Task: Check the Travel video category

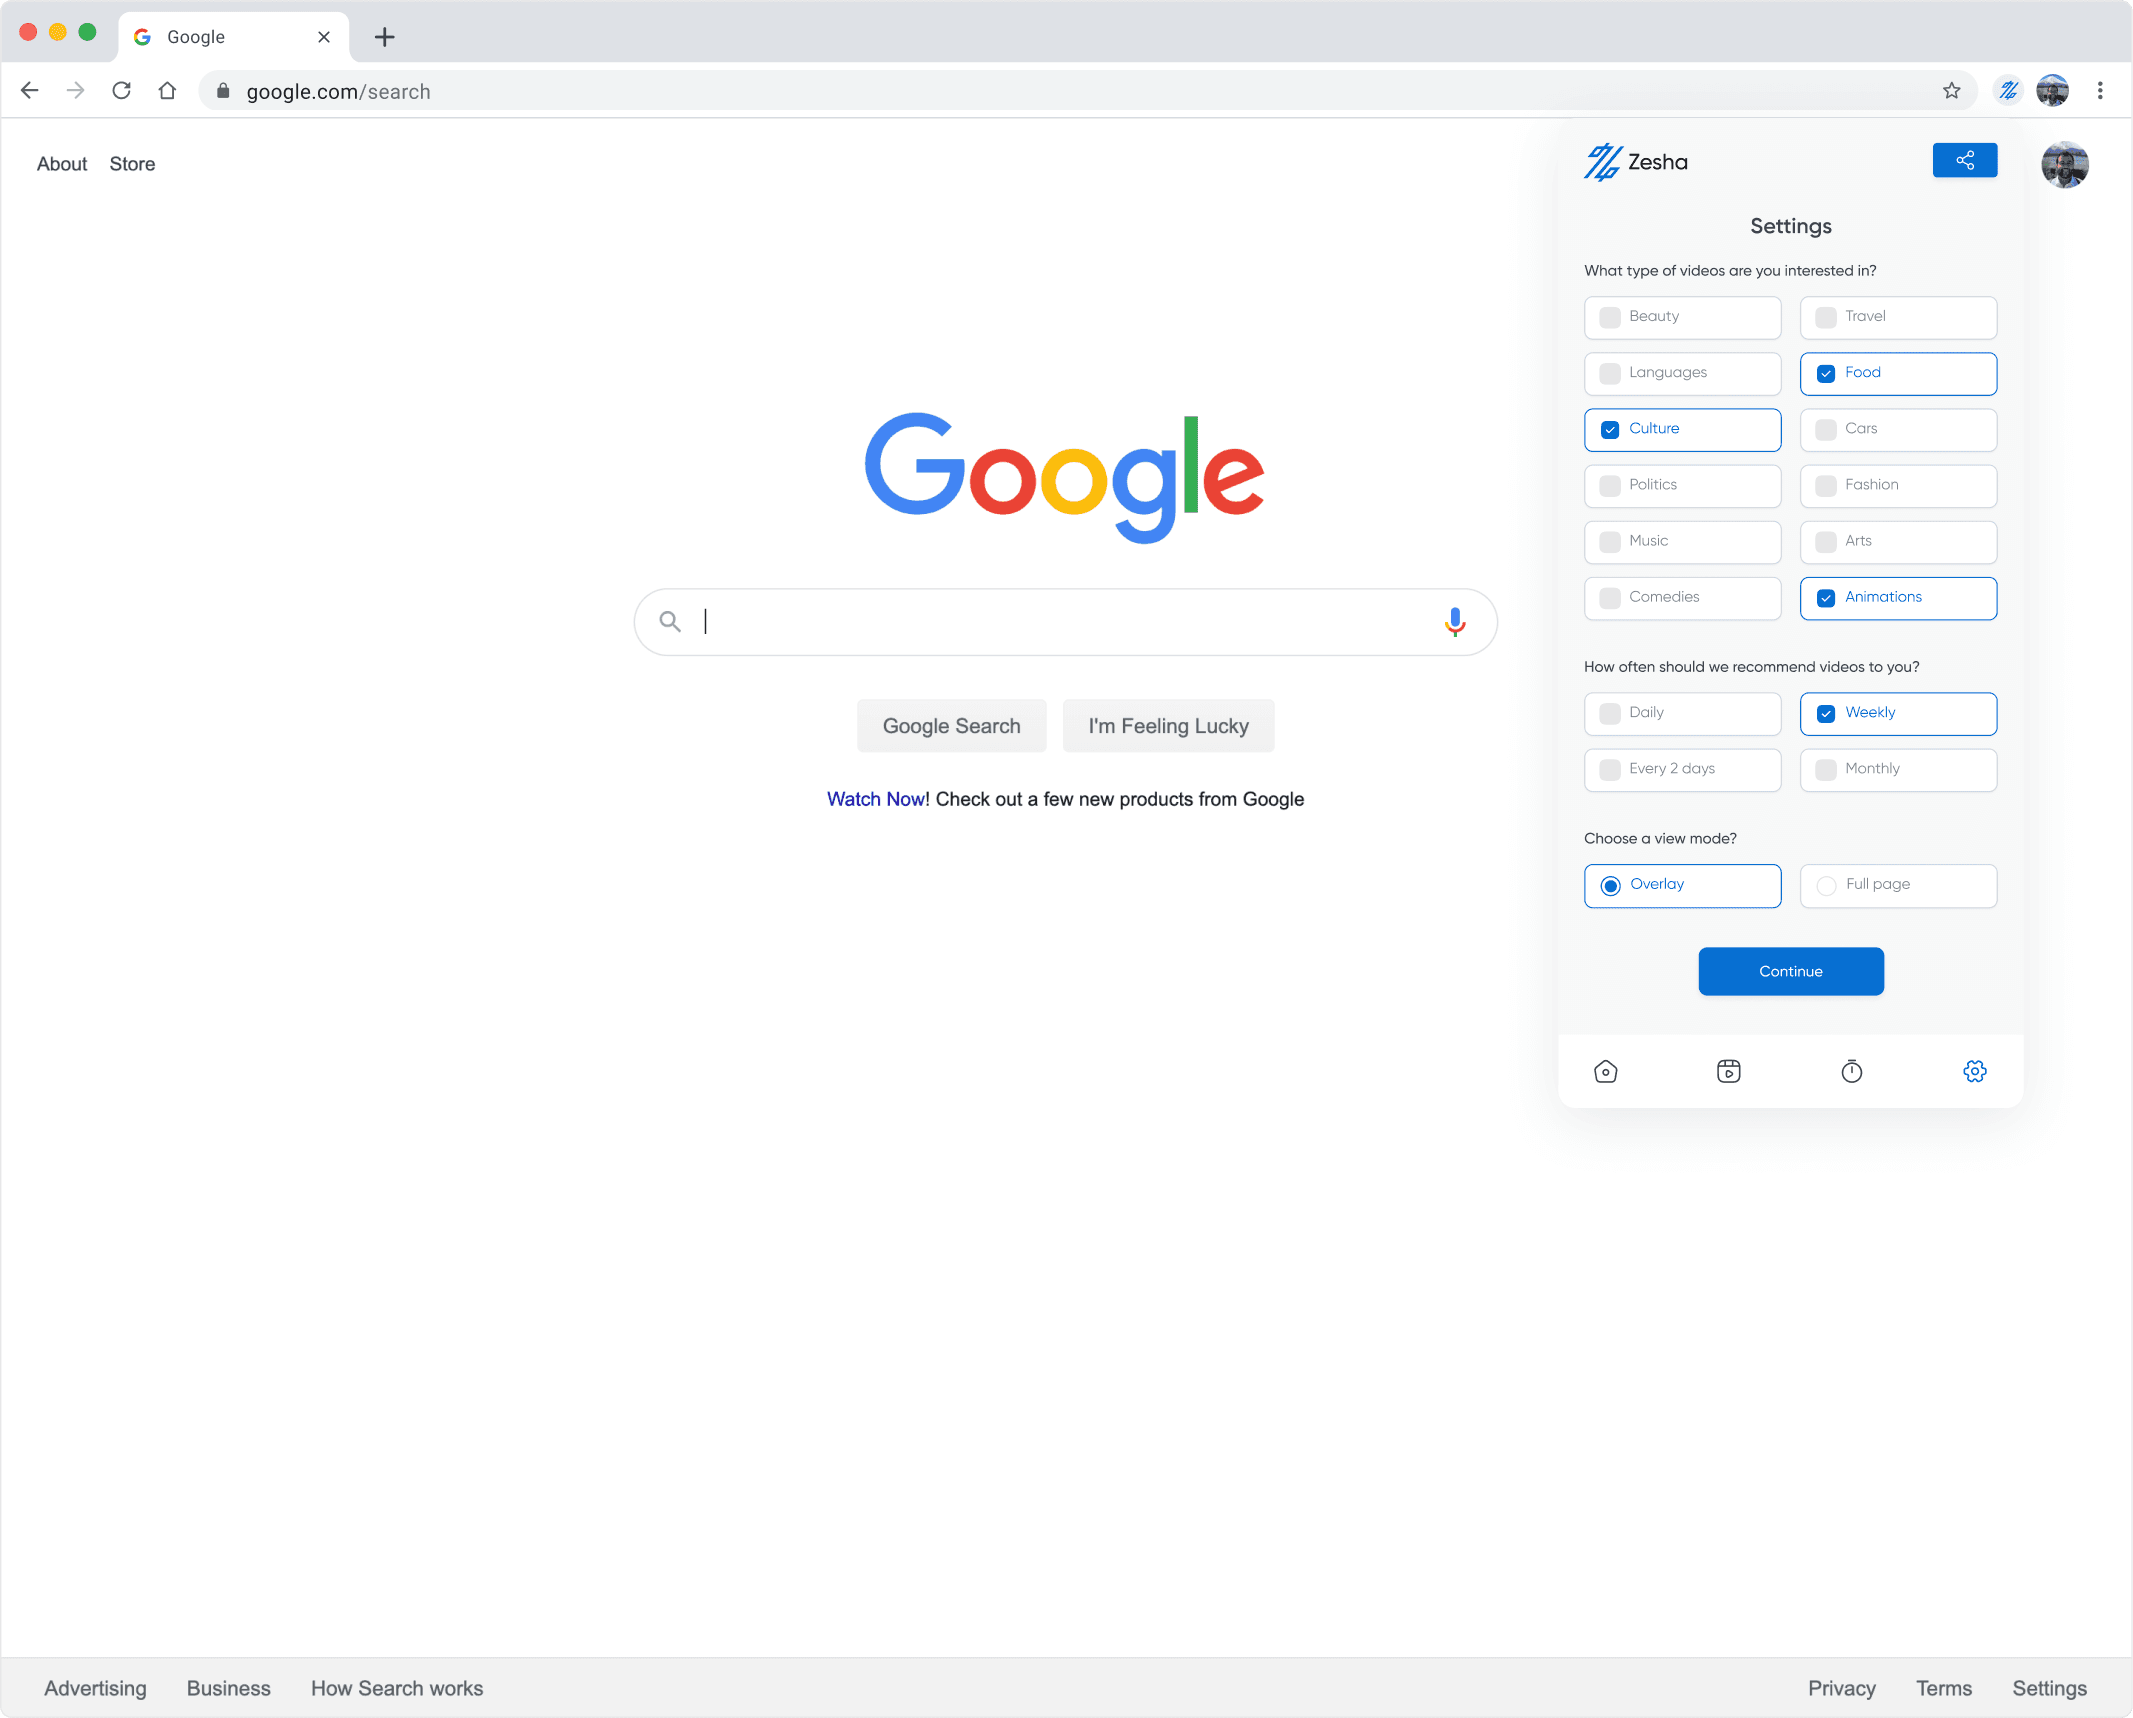Action: pos(1898,317)
